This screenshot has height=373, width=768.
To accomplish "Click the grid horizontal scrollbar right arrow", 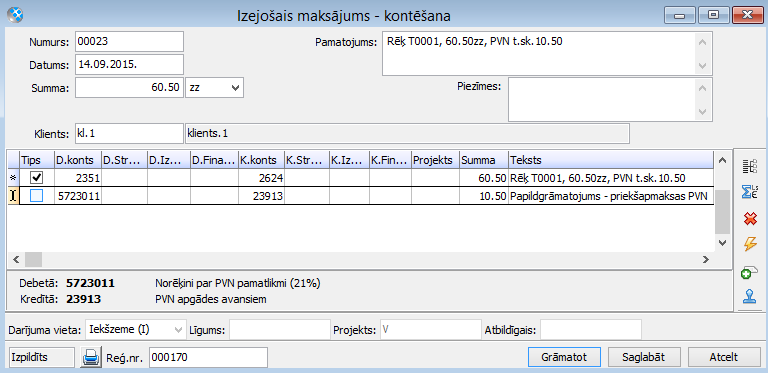I will pyautogui.click(x=706, y=259).
